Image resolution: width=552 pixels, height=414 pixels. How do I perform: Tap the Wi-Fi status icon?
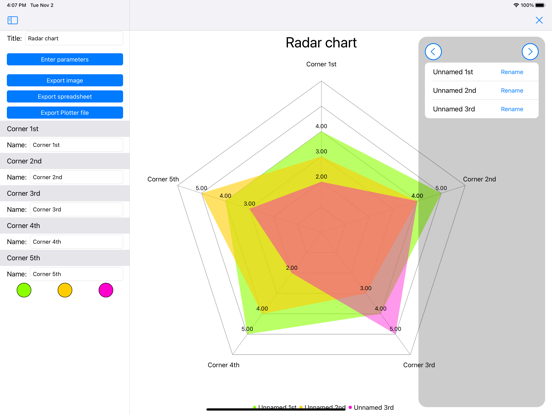click(x=516, y=5)
